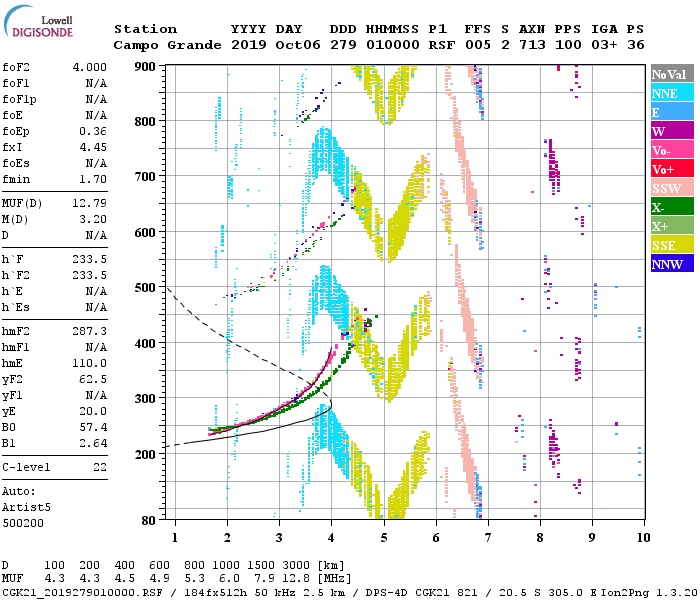Image resolution: width=700 pixels, height=600 pixels.
Task: Click the 900 label on height axis
Action: [x=146, y=67]
